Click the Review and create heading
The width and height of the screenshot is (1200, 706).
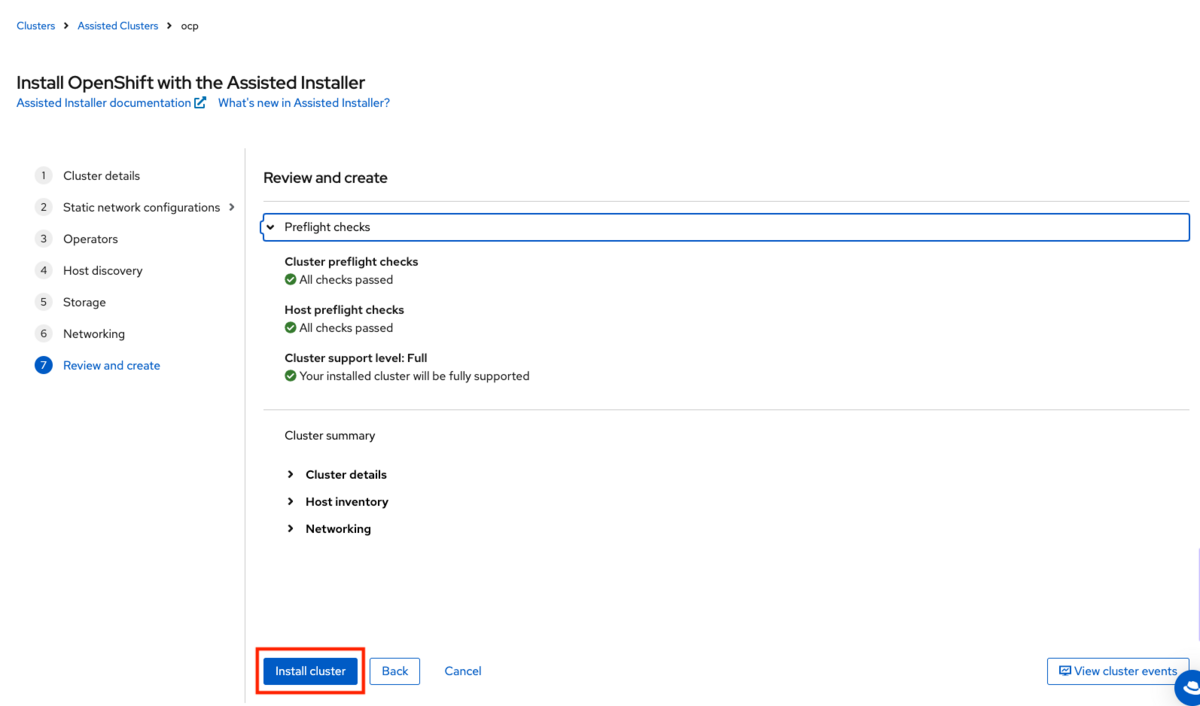325,178
